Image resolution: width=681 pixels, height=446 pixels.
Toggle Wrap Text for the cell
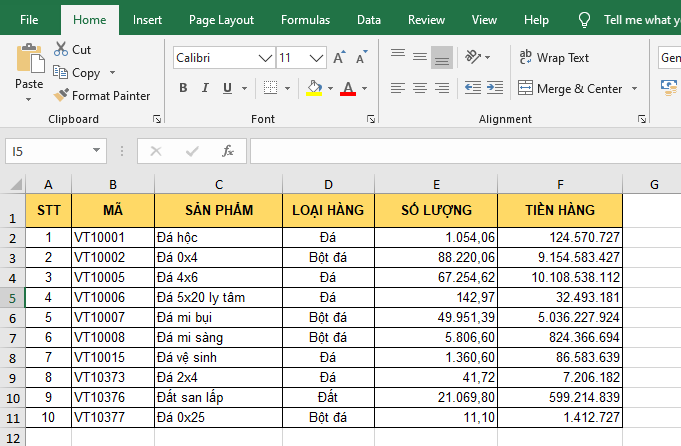[x=554, y=58]
